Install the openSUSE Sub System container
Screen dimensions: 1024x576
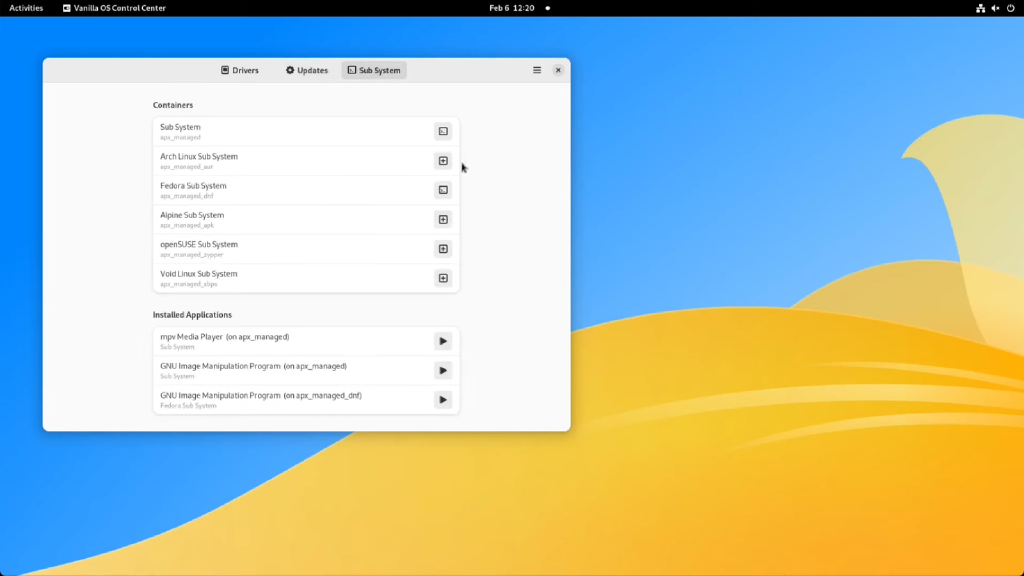pyautogui.click(x=443, y=249)
